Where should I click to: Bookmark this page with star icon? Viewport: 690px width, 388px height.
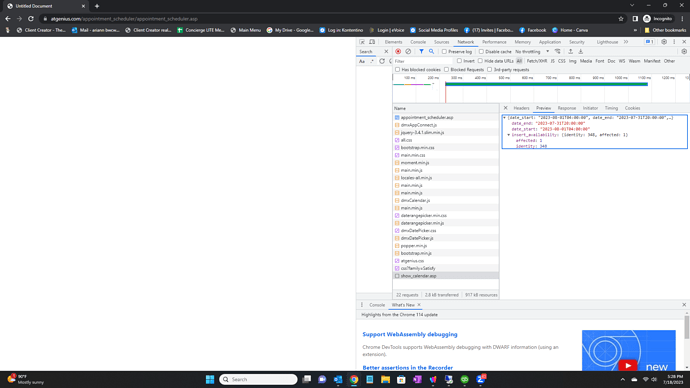(x=621, y=18)
